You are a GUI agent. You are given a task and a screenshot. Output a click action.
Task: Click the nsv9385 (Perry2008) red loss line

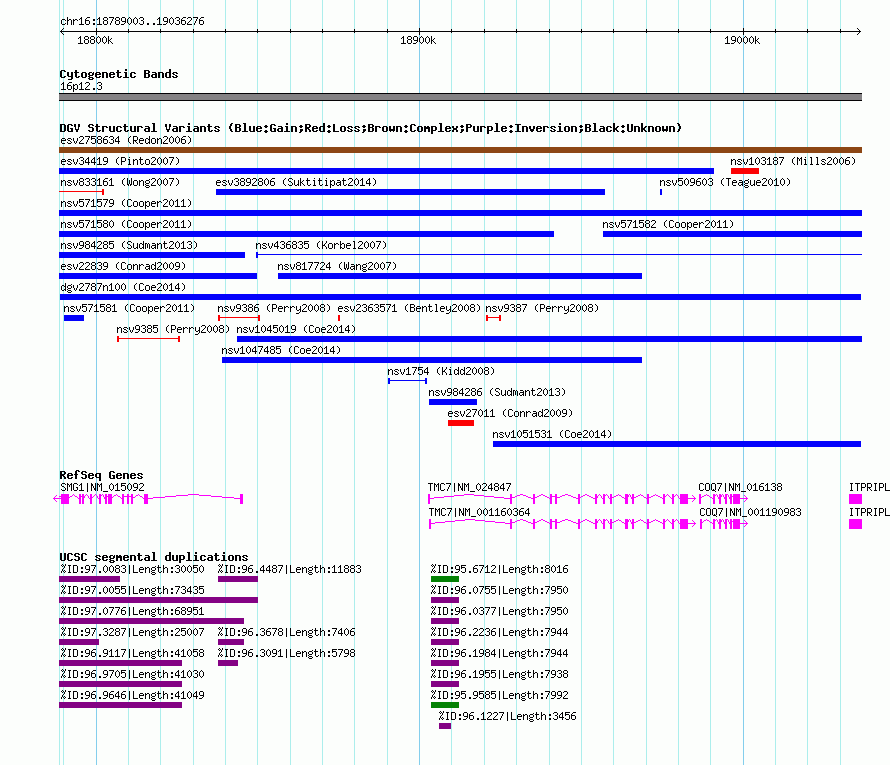pyautogui.click(x=149, y=339)
